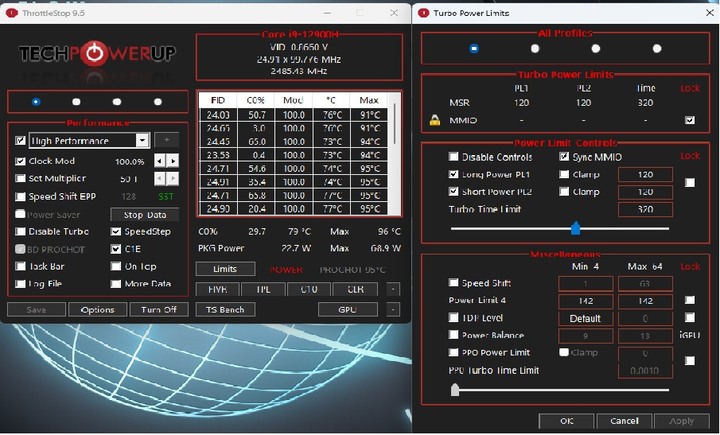Click the ThrottleStop title bar app icon
The image size is (720, 435).
(x=11, y=13)
